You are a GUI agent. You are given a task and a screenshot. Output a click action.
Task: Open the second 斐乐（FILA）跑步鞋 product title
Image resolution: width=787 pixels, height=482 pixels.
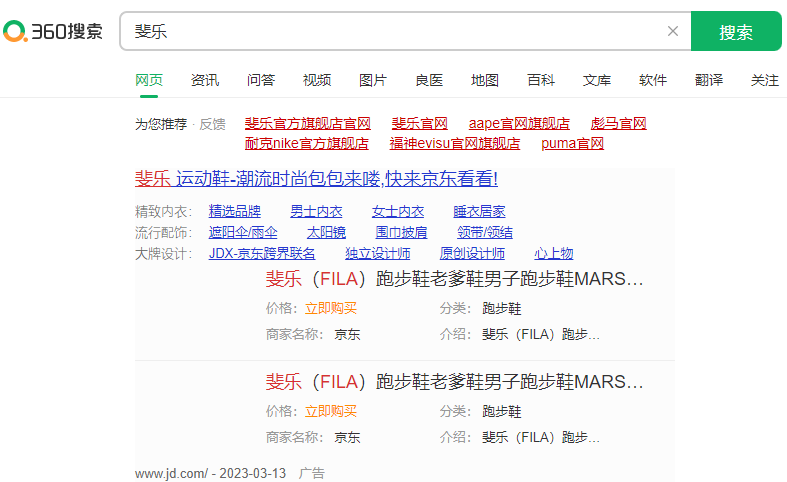coord(454,382)
